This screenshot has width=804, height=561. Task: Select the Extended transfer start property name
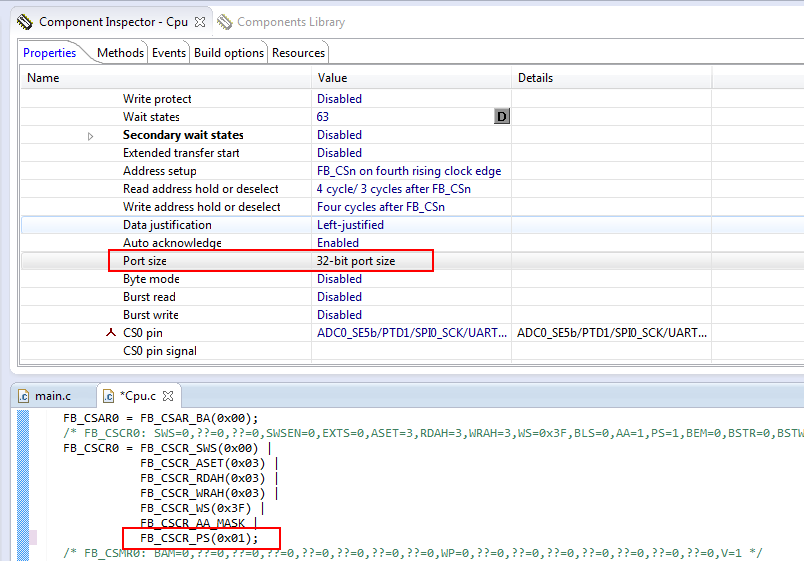coord(181,153)
